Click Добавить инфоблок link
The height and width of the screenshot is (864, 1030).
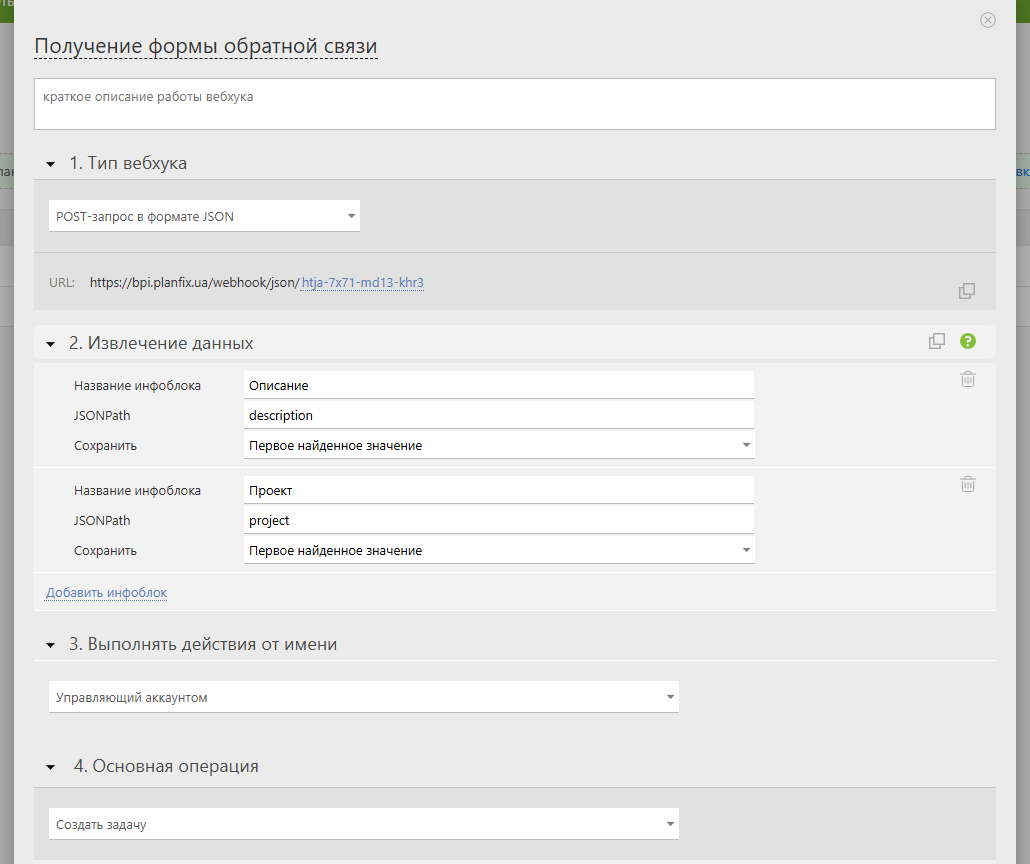(x=106, y=593)
